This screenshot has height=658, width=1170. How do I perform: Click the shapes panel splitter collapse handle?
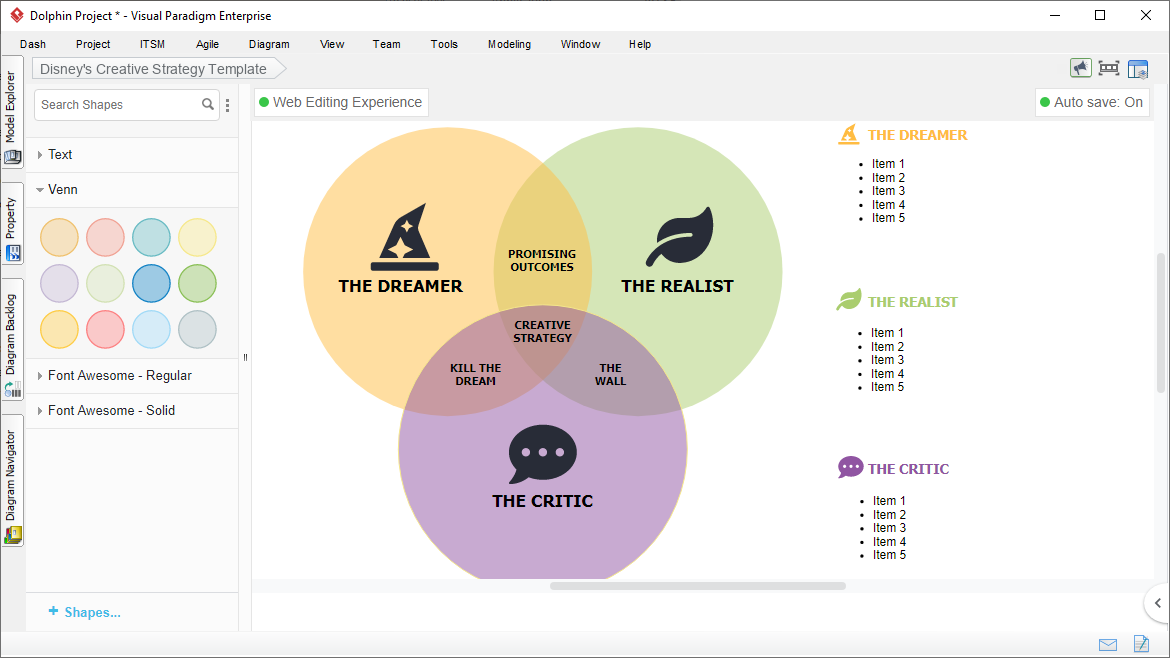point(245,357)
